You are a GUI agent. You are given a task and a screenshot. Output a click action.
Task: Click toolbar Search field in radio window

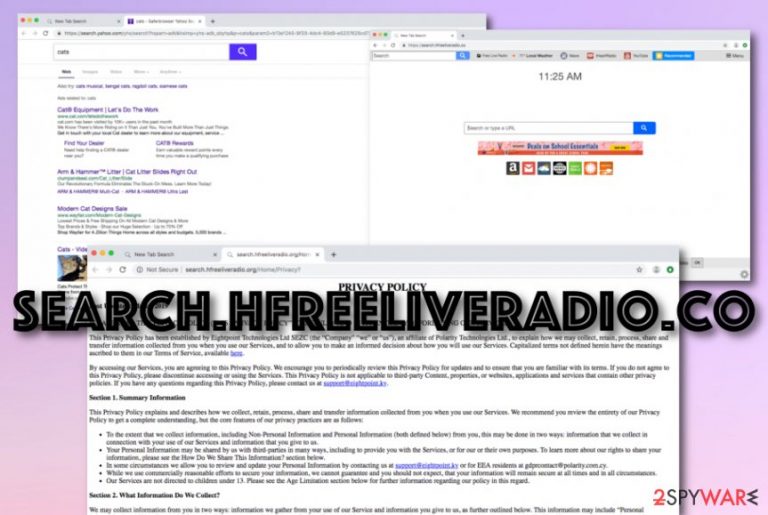[x=414, y=56]
